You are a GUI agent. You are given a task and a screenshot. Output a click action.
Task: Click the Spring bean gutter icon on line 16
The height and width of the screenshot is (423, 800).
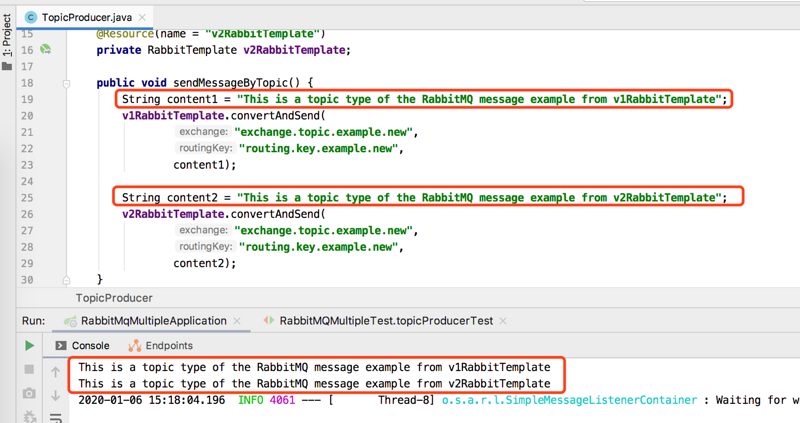point(45,49)
